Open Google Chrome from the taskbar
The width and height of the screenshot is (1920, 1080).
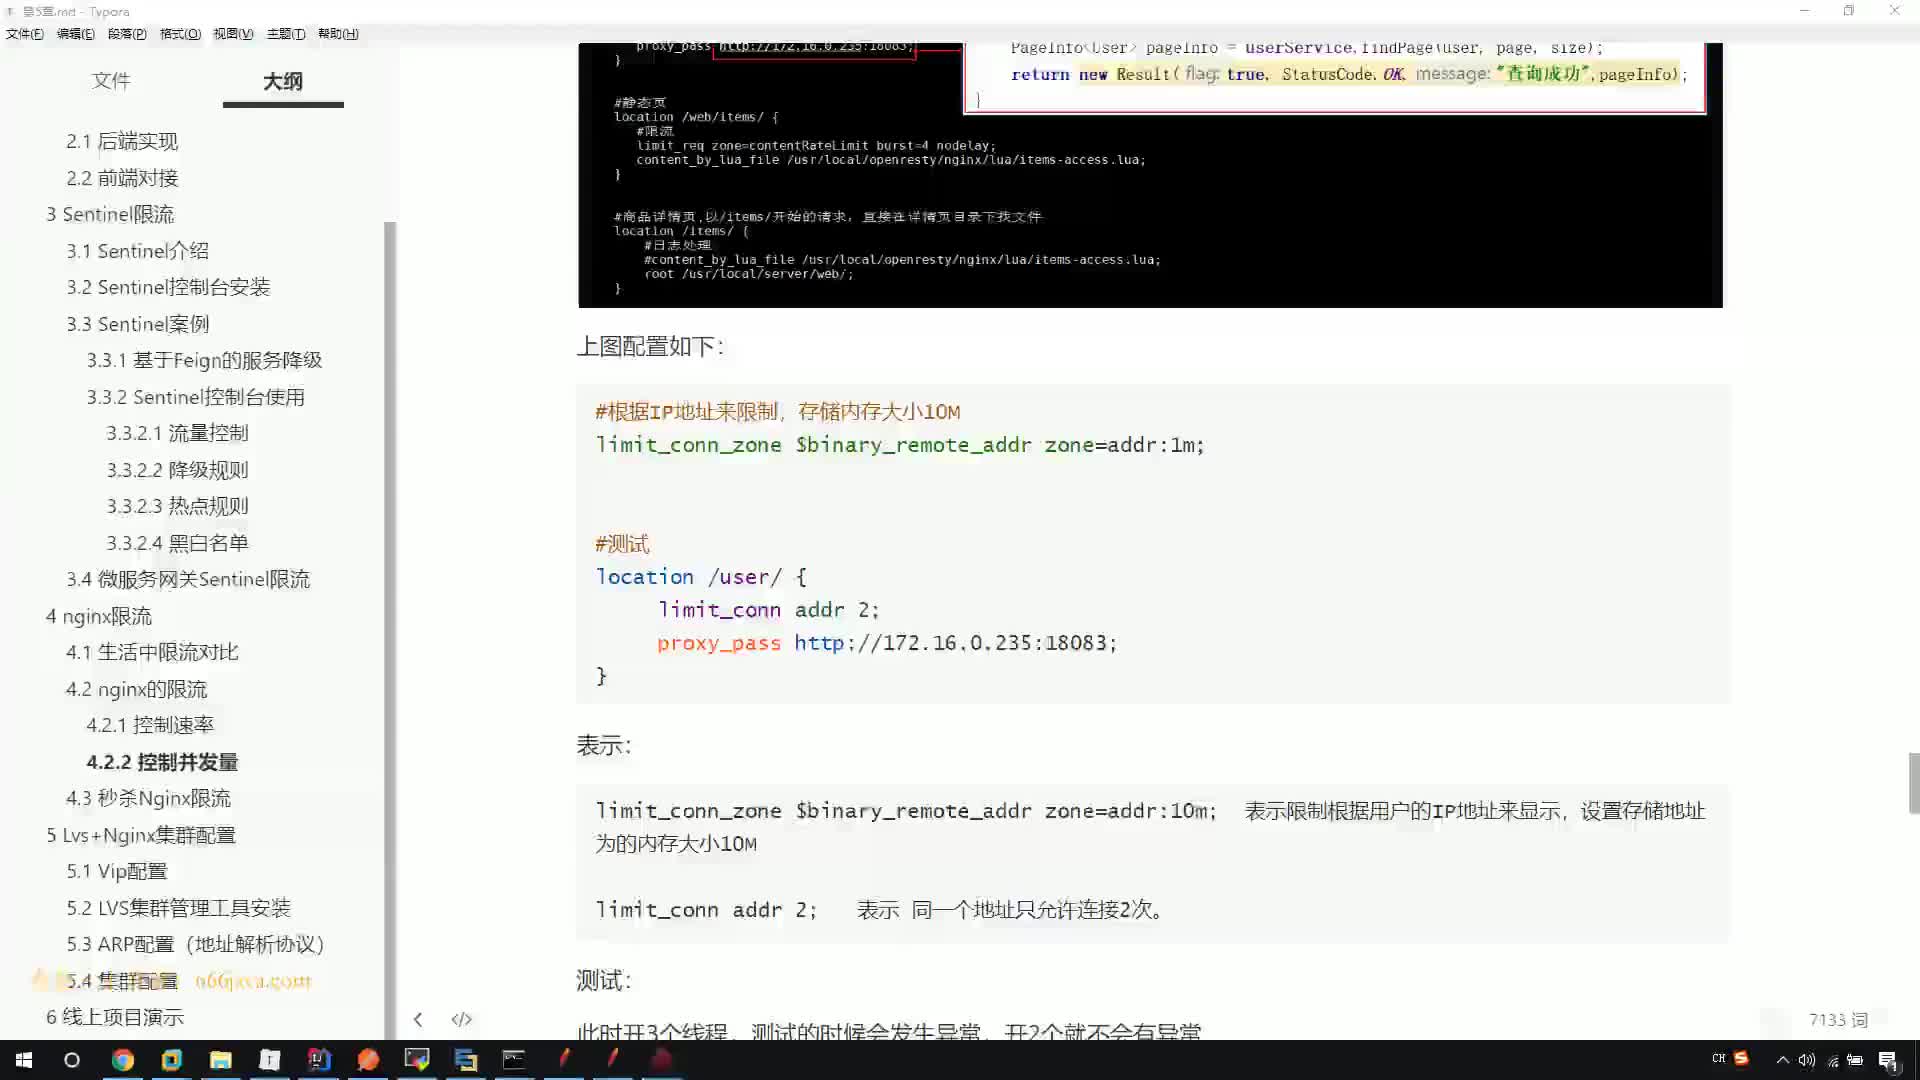click(123, 1060)
